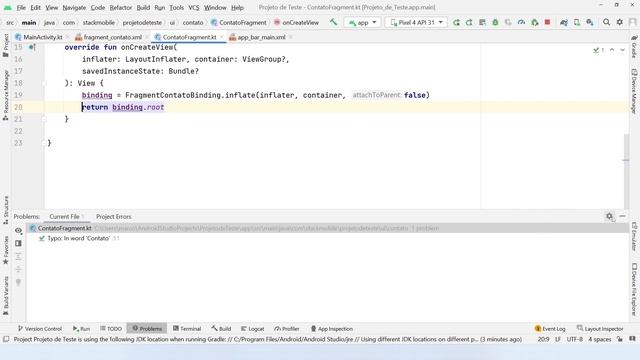Click the Typo: In word 'Contato' problem

[78, 238]
